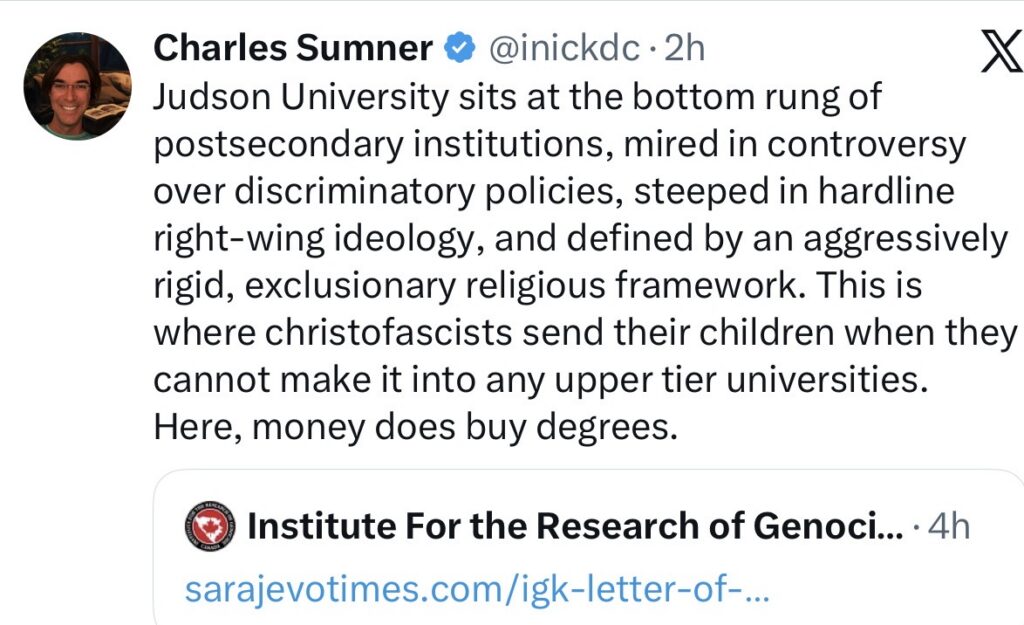Click the 2h post timestamp
Viewport: 1024px width, 625px height.
coord(683,47)
